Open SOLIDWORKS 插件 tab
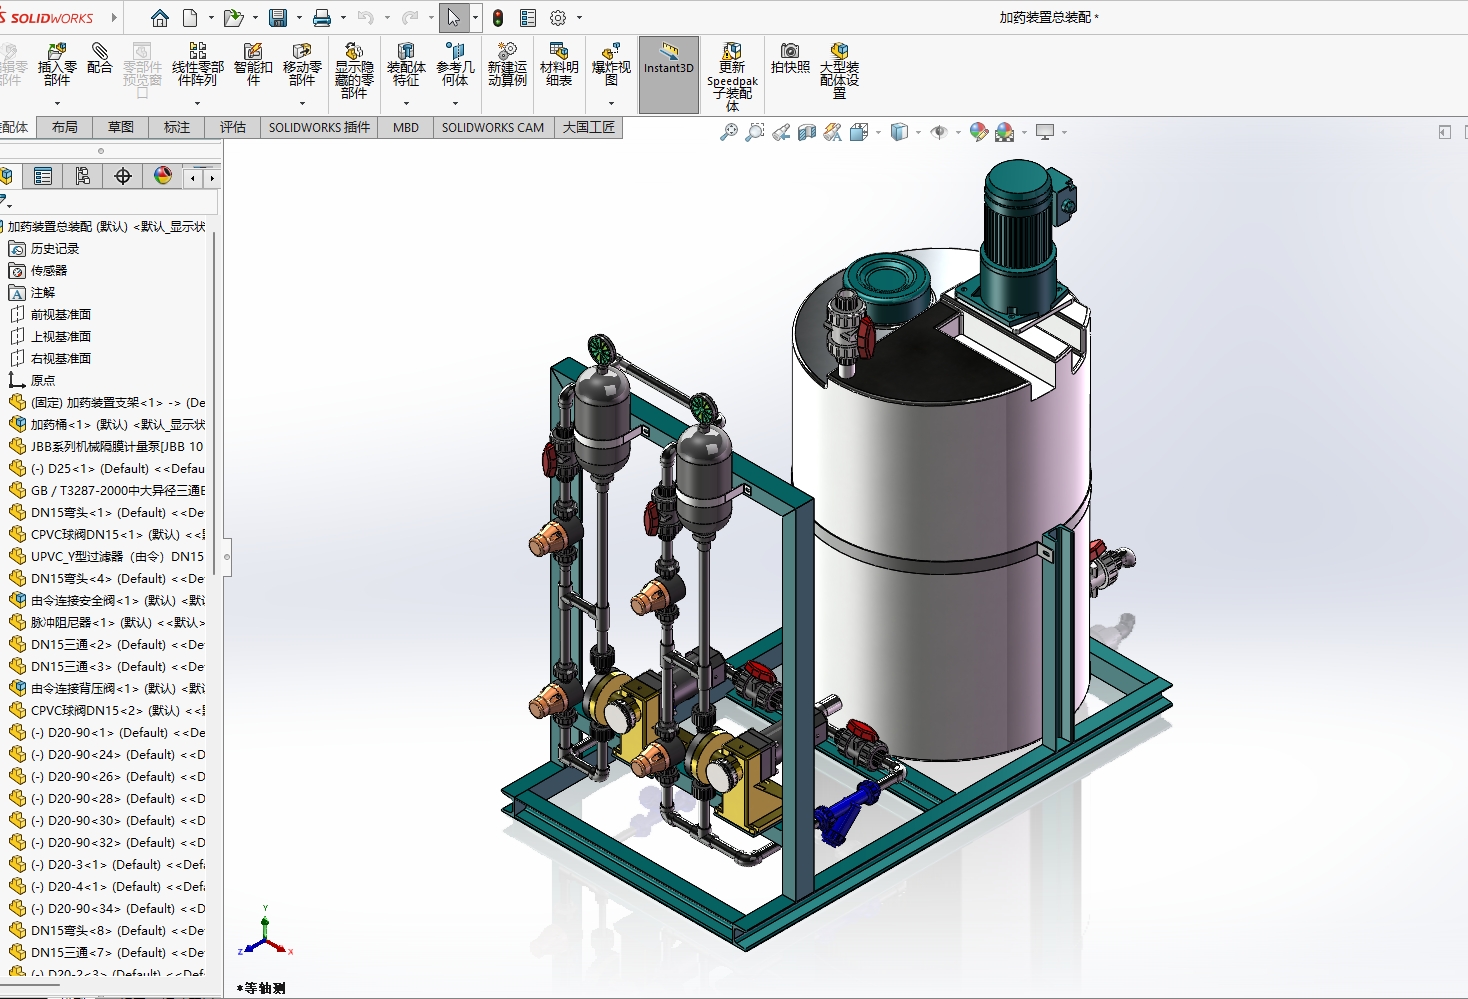Image resolution: width=1468 pixels, height=999 pixels. coord(319,127)
